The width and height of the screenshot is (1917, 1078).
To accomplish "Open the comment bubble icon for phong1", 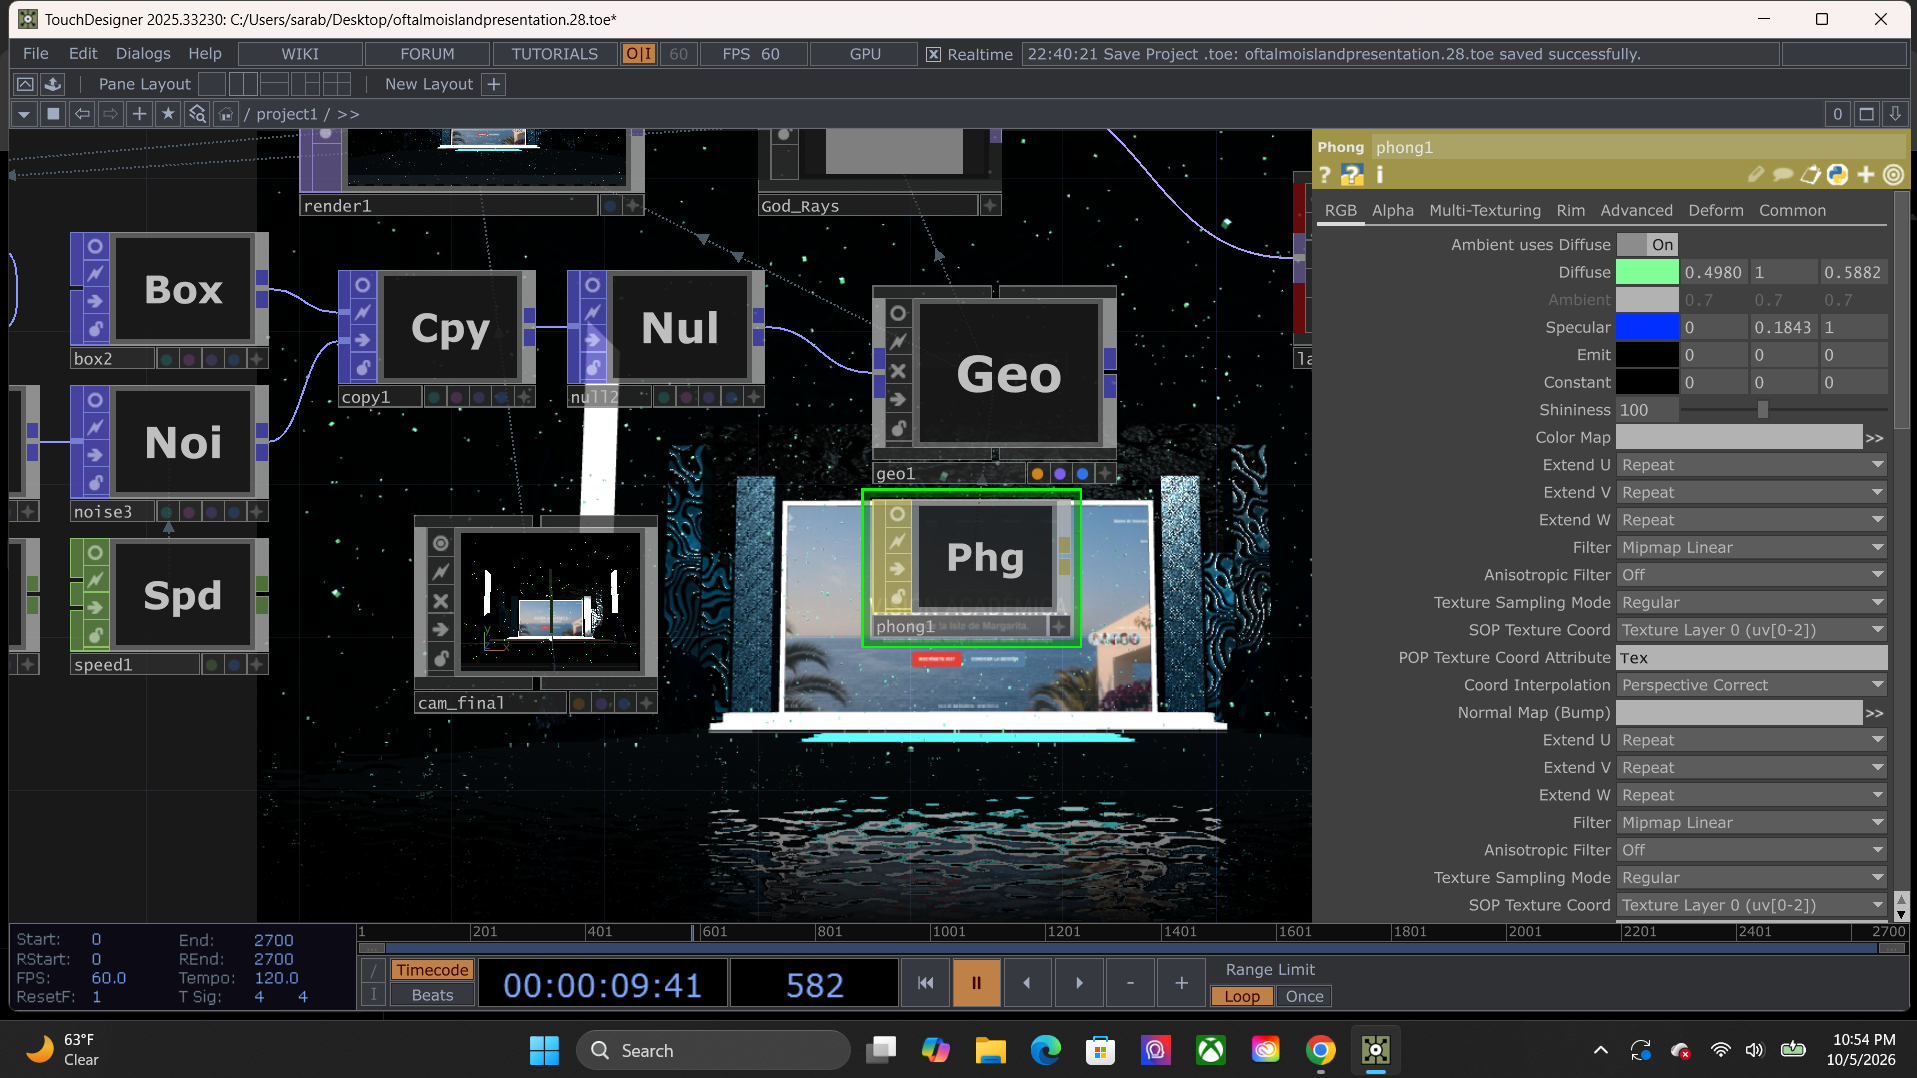I will (1783, 175).
